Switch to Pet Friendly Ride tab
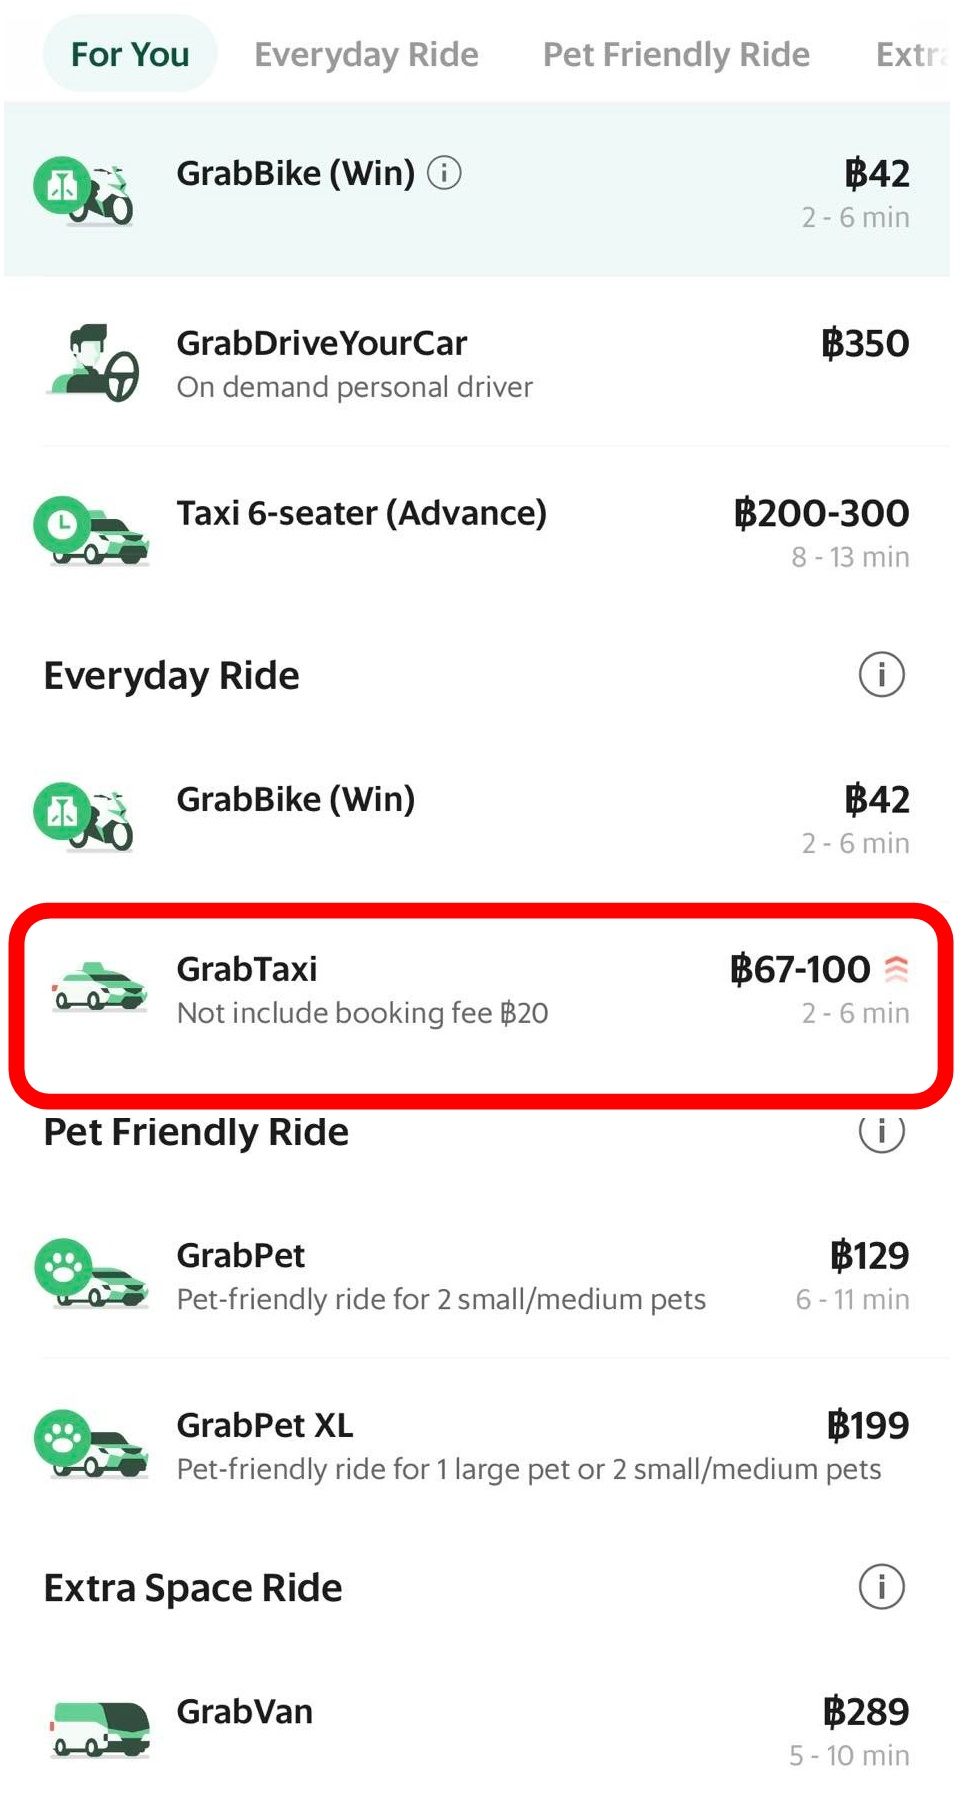Viewport: 962px width, 1811px height. click(x=676, y=54)
